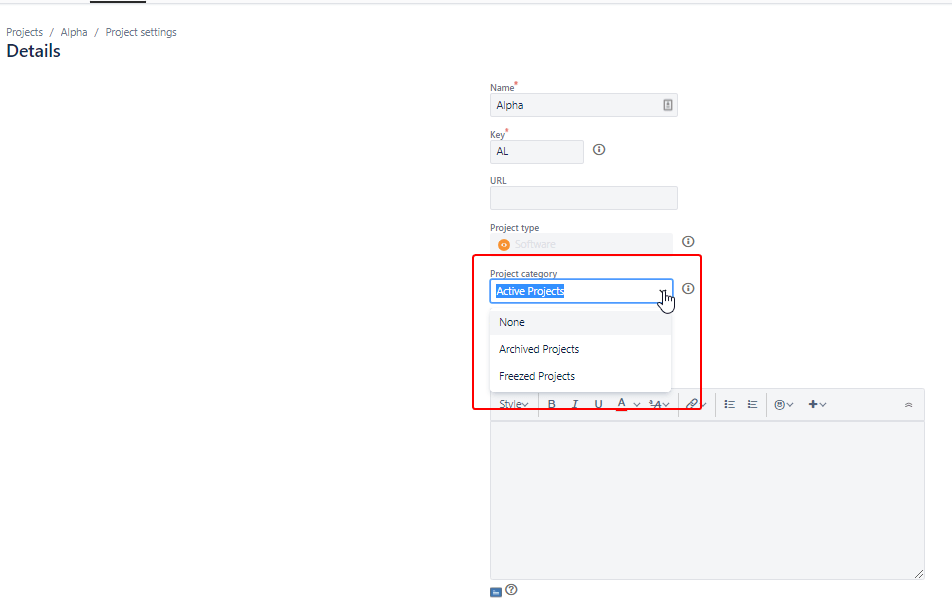Open the Project category info icon
This screenshot has height=602, width=952.
pos(688,288)
